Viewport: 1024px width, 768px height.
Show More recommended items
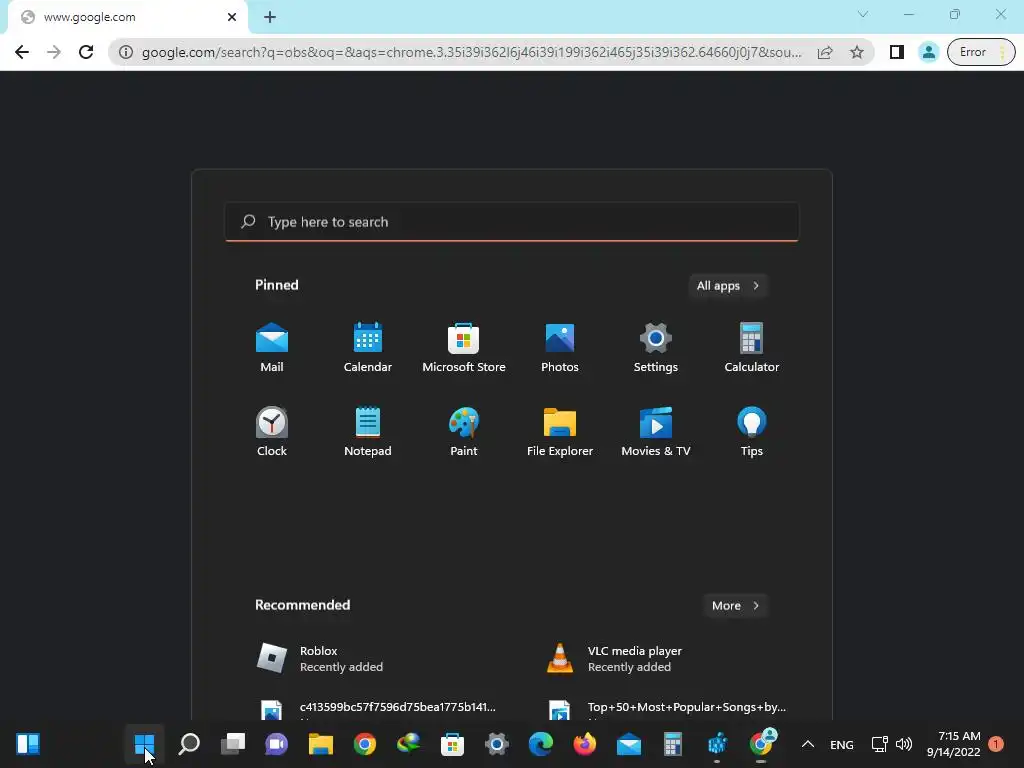735,605
